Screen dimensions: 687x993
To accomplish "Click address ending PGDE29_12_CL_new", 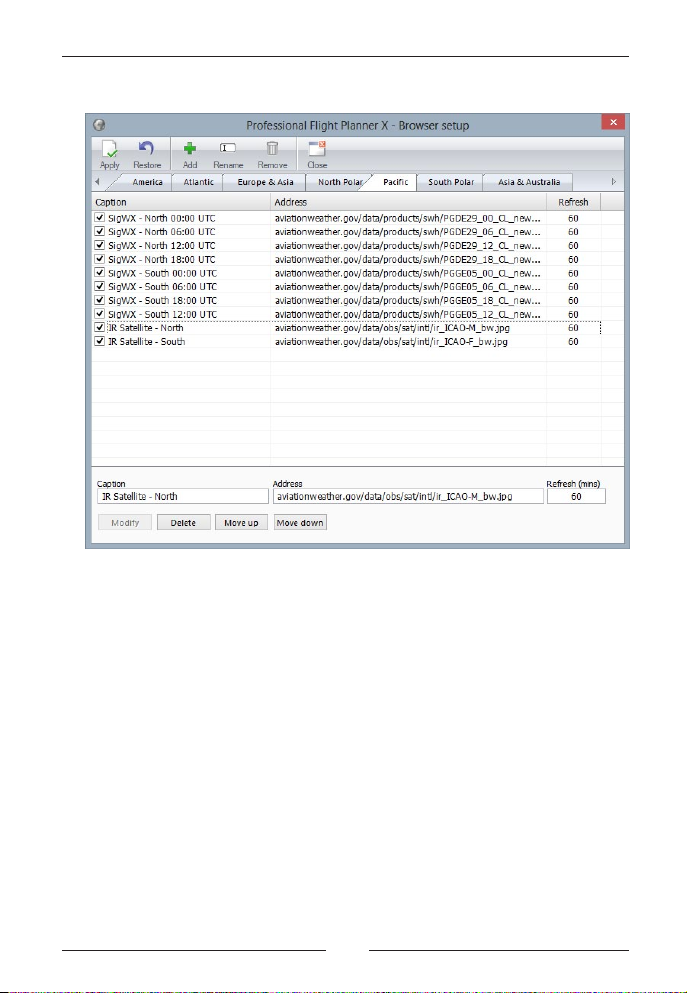I will 408,245.
